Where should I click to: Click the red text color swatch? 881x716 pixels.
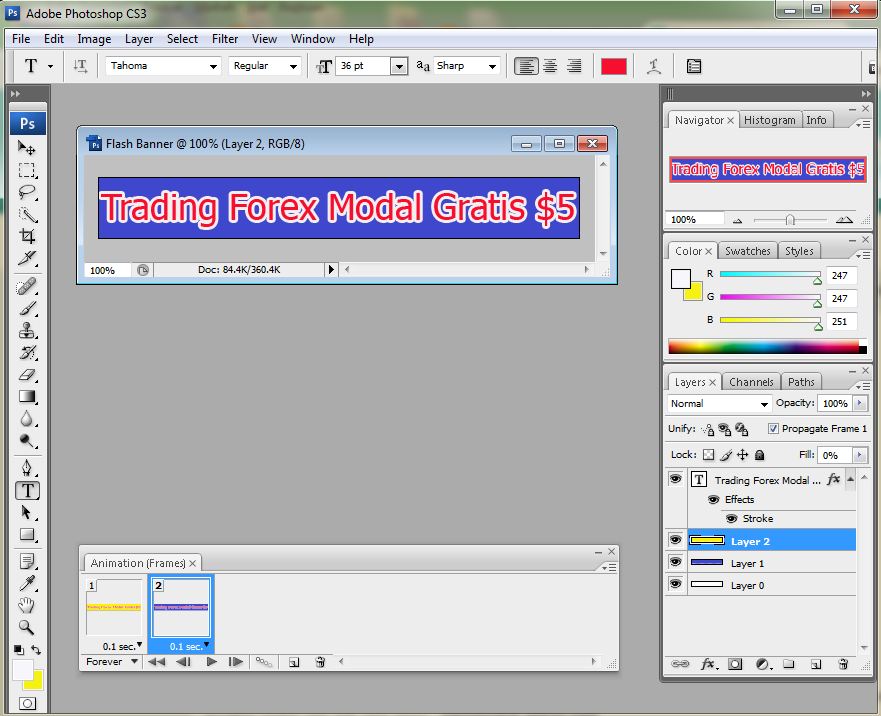614,66
